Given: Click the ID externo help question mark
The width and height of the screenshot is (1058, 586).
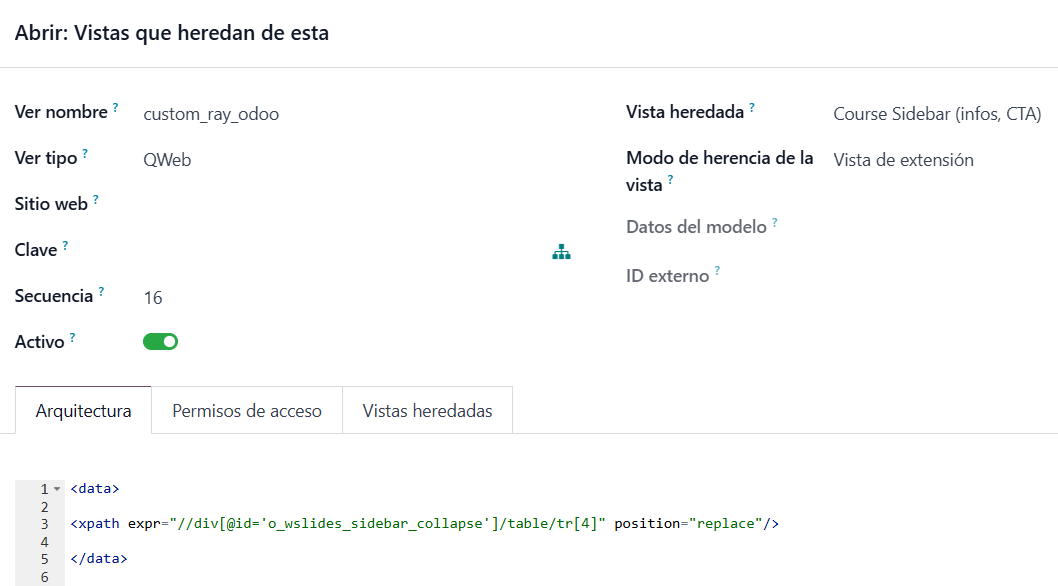Looking at the screenshot, I should (717, 271).
